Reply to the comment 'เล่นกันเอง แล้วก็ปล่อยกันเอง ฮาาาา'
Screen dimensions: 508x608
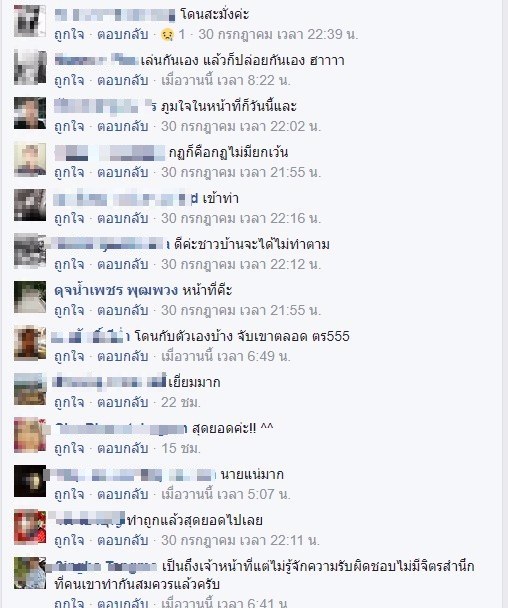[123, 81]
